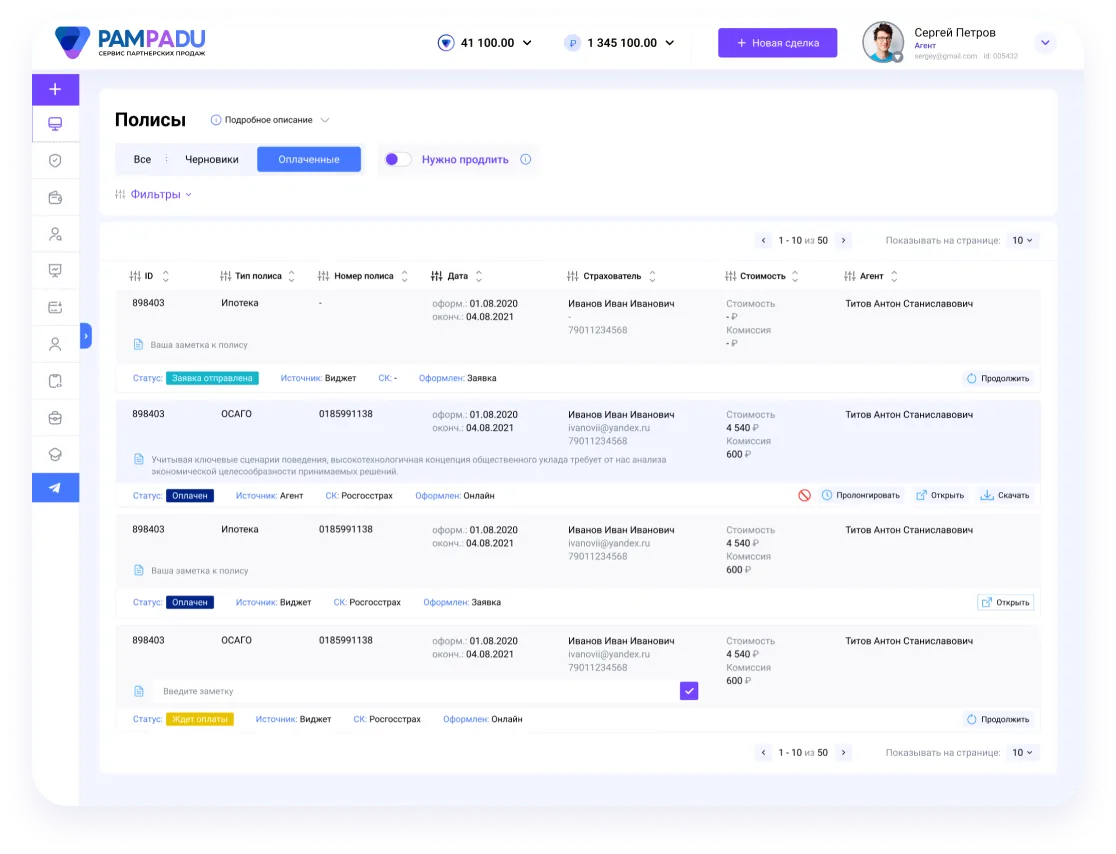Click the Telegram paper plane sidebar icon
1116x854 pixels.
pyautogui.click(x=55, y=488)
